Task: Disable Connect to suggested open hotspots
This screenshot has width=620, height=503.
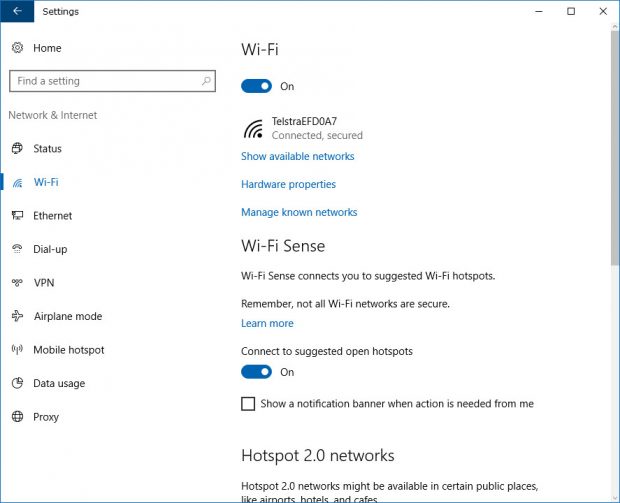Action: (x=256, y=372)
